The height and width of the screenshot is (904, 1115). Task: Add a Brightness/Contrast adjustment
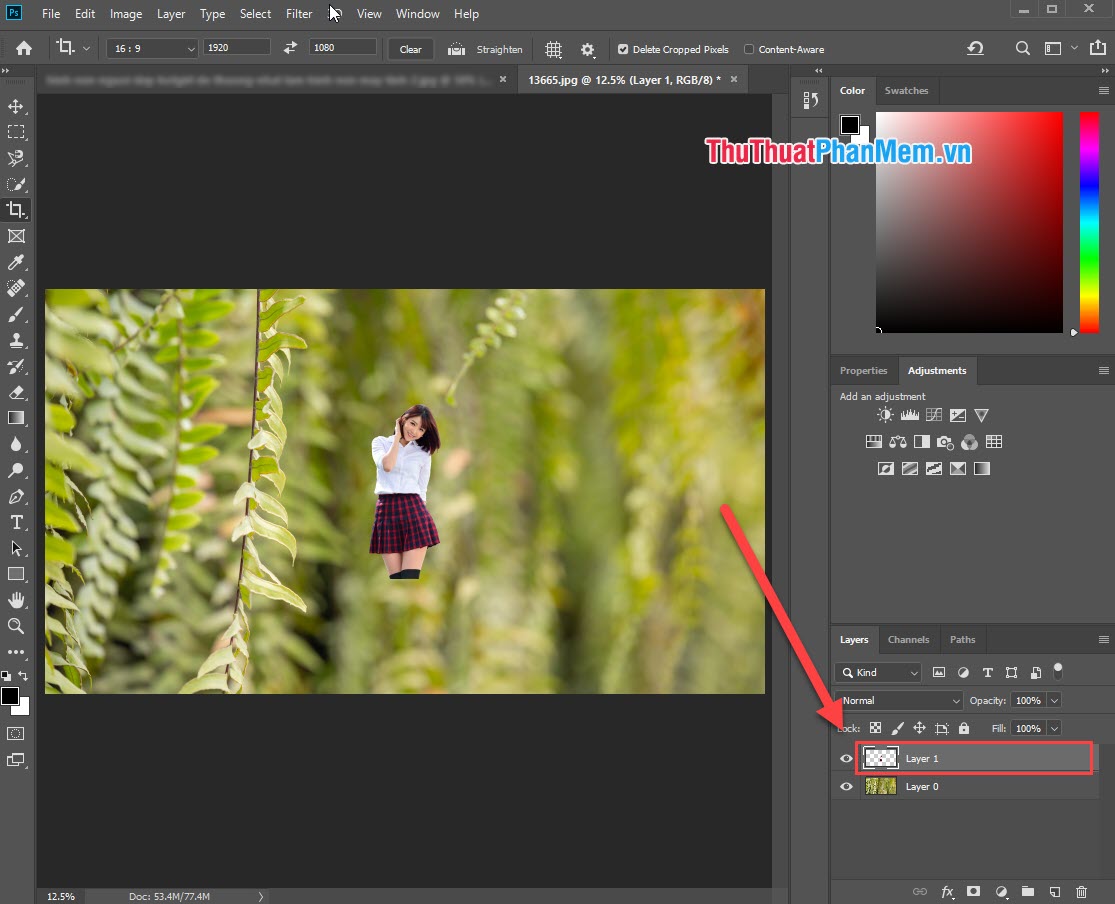884,414
